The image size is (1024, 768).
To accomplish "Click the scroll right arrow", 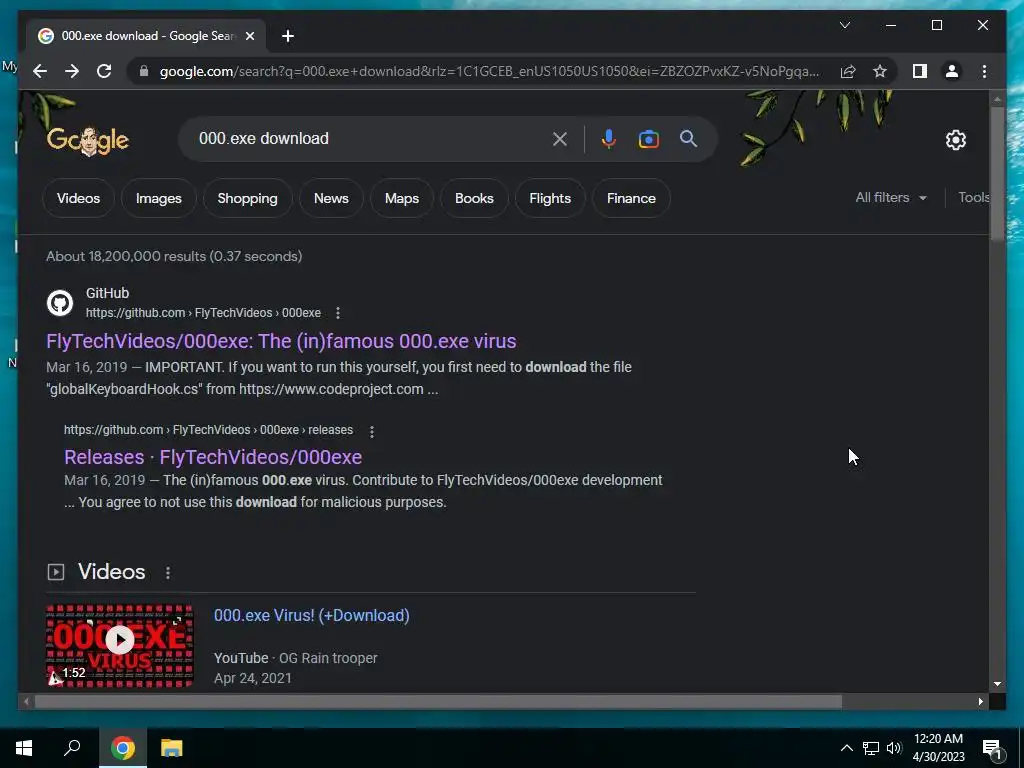I will click(x=980, y=702).
